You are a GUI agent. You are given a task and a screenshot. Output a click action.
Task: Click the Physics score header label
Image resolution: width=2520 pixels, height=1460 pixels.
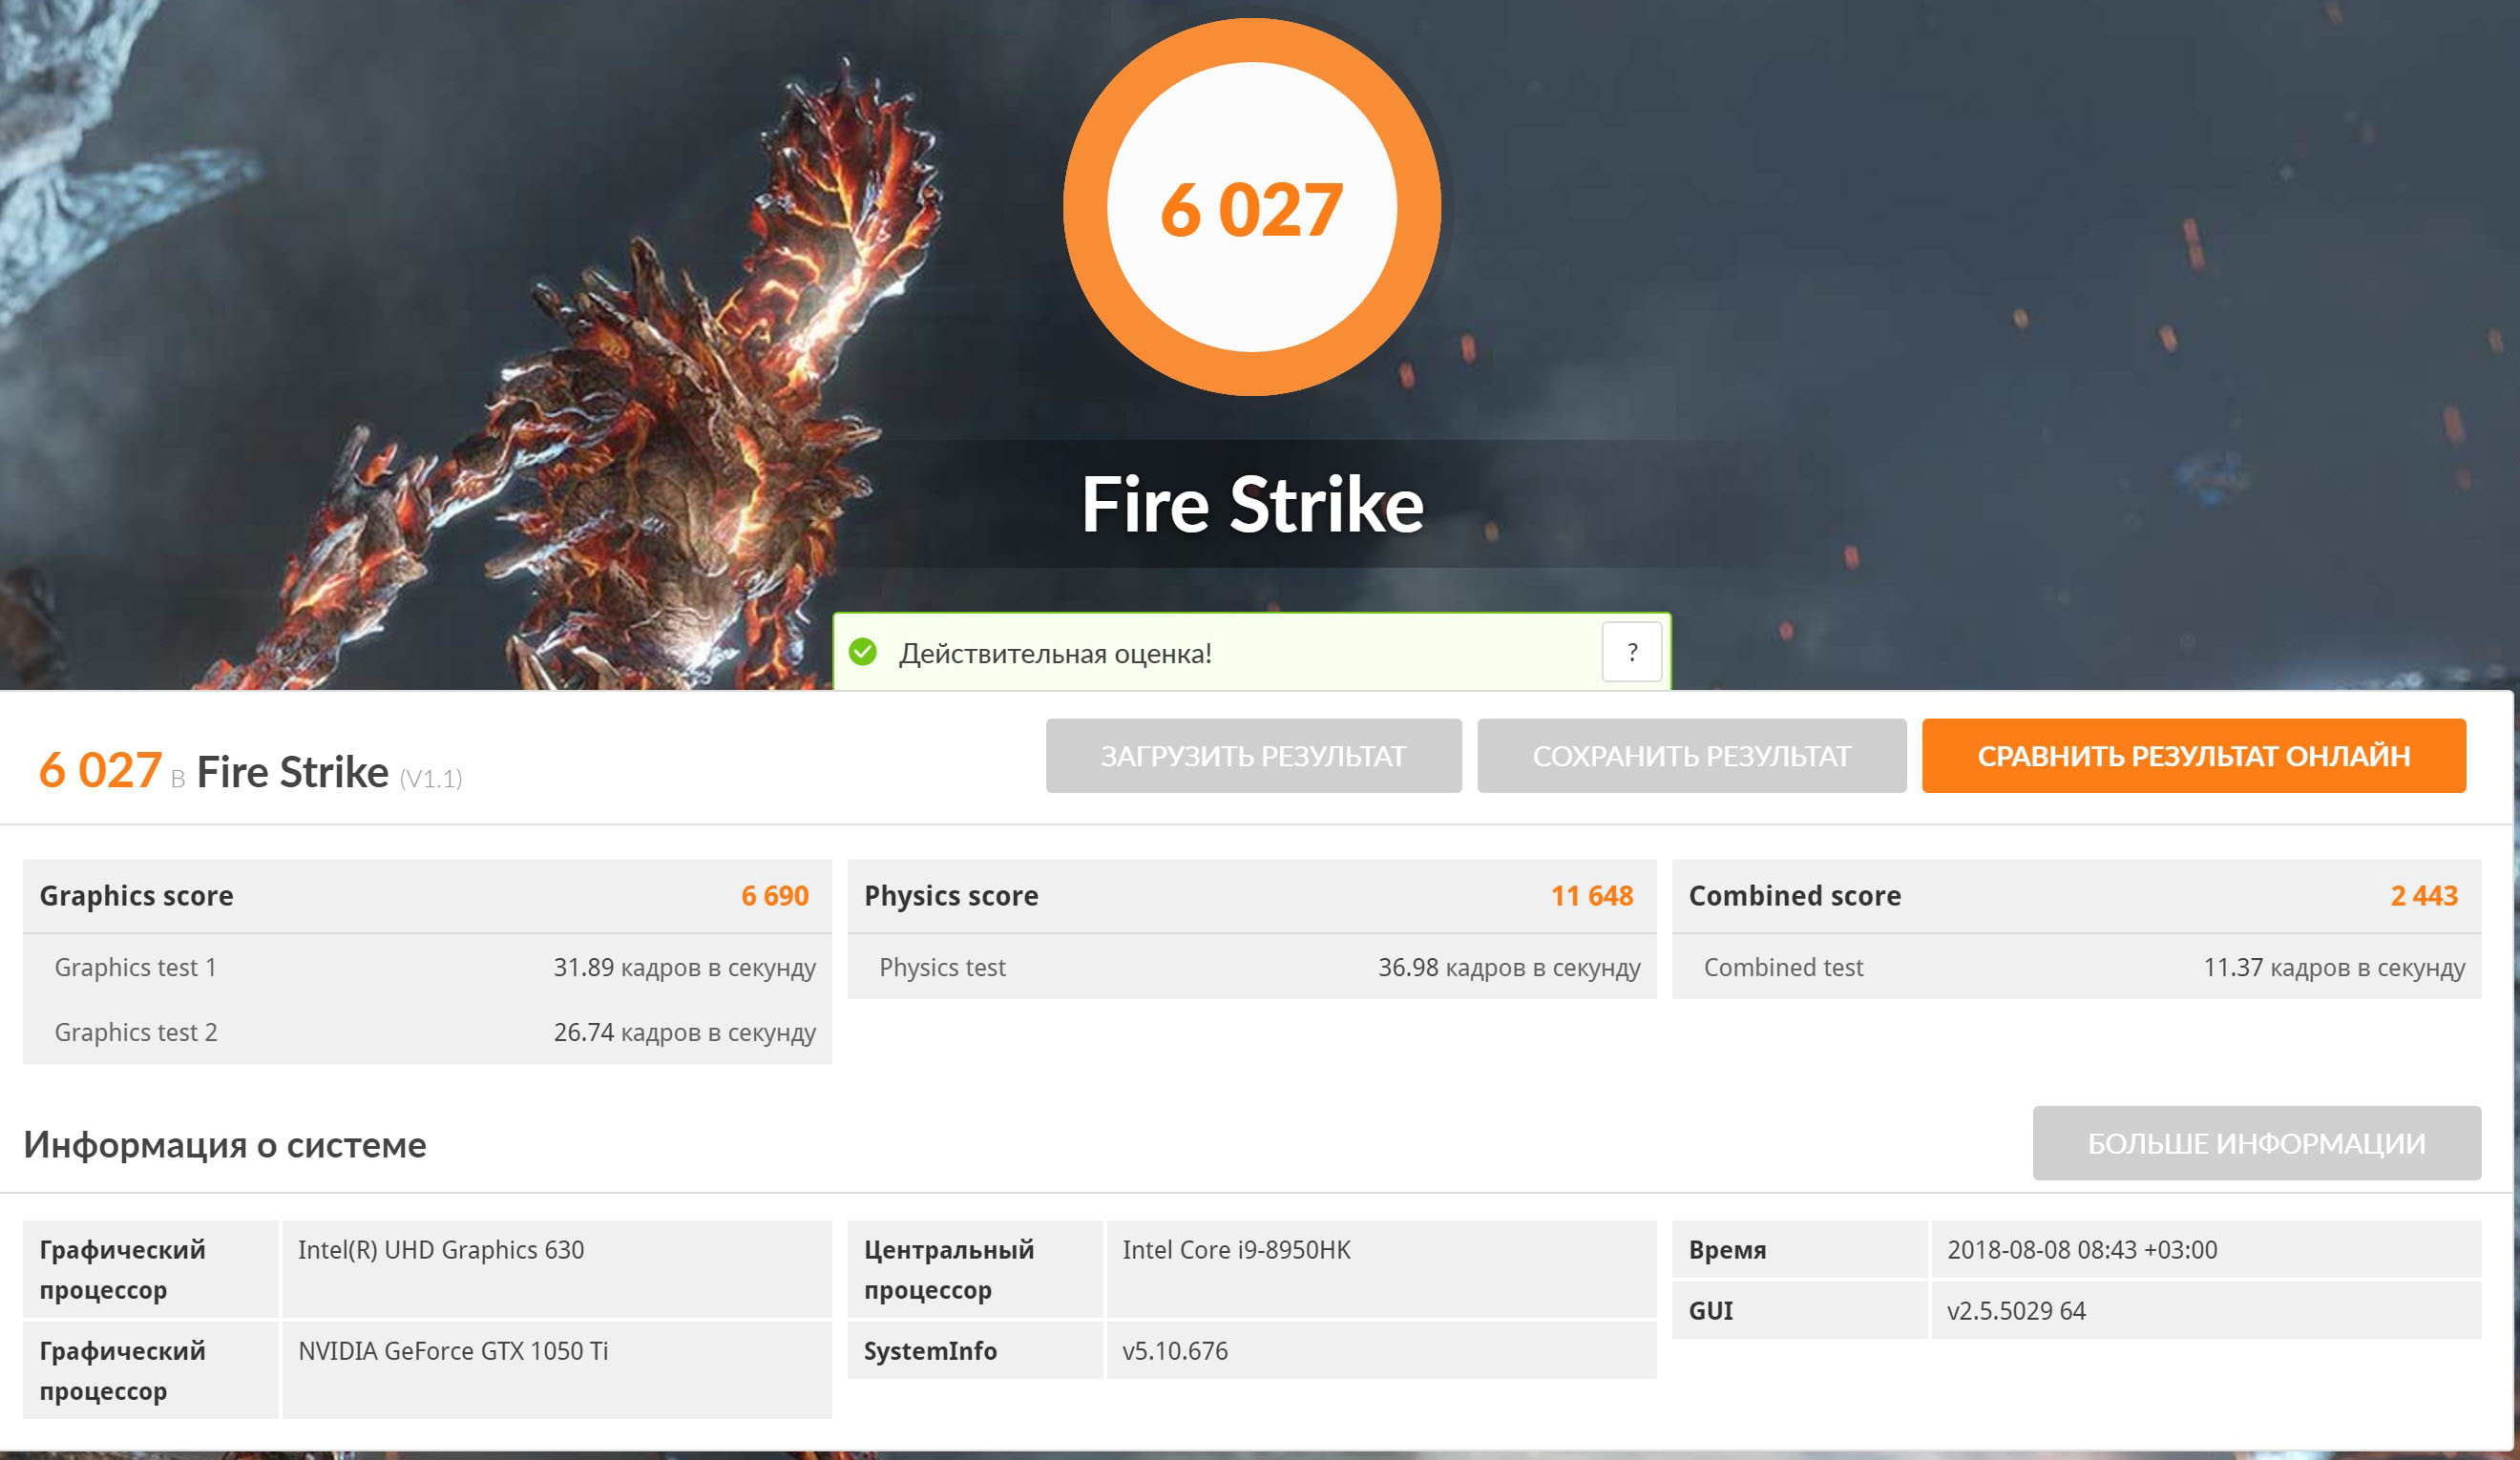951,896
